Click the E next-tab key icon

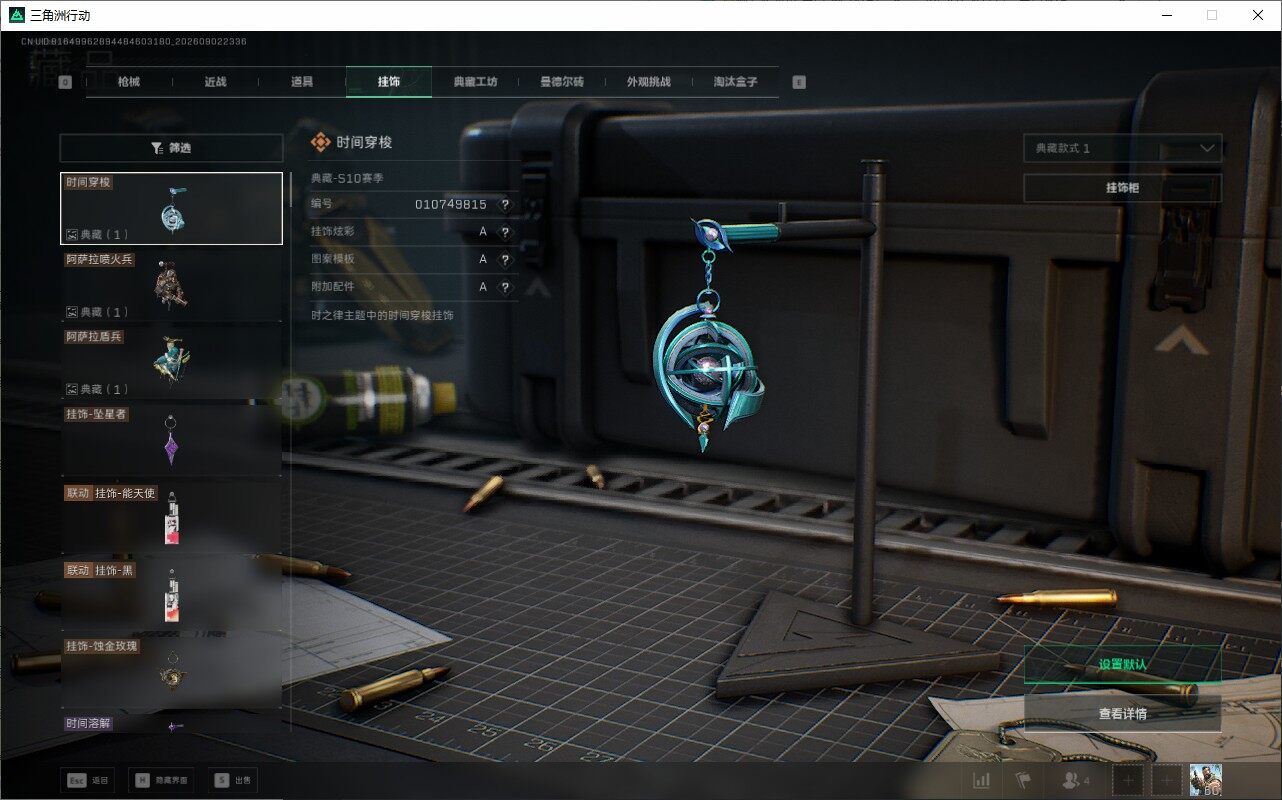pos(798,83)
